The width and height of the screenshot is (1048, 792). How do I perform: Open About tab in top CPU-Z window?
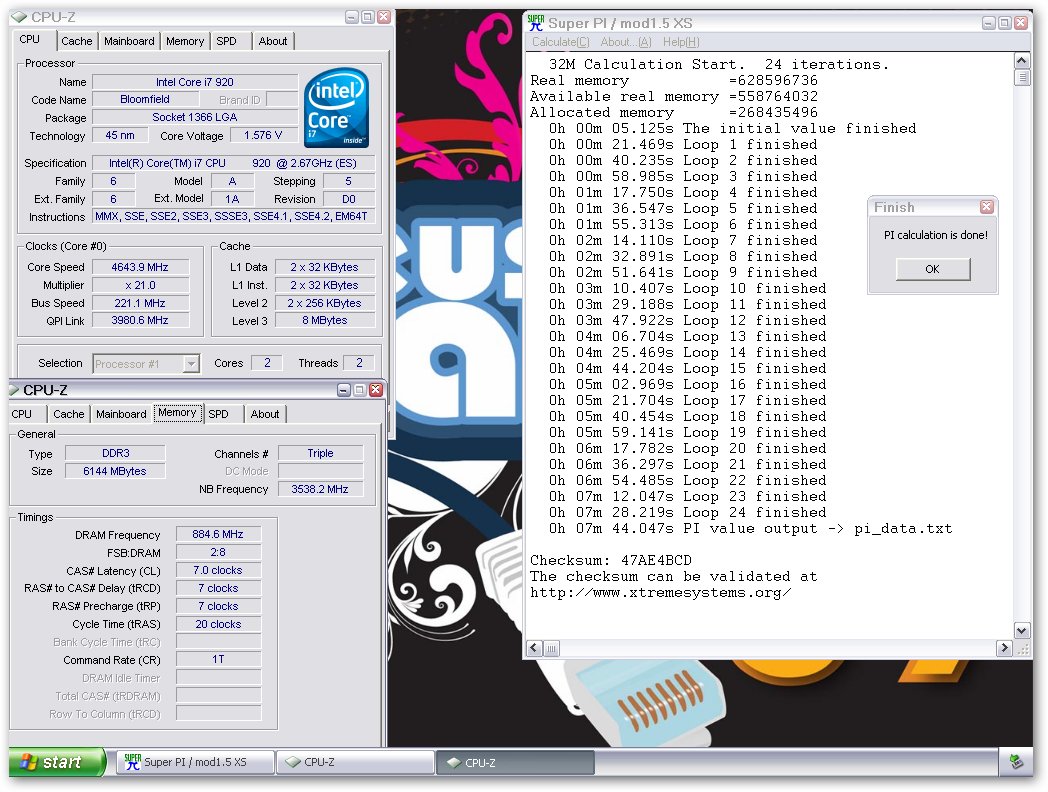click(x=273, y=41)
